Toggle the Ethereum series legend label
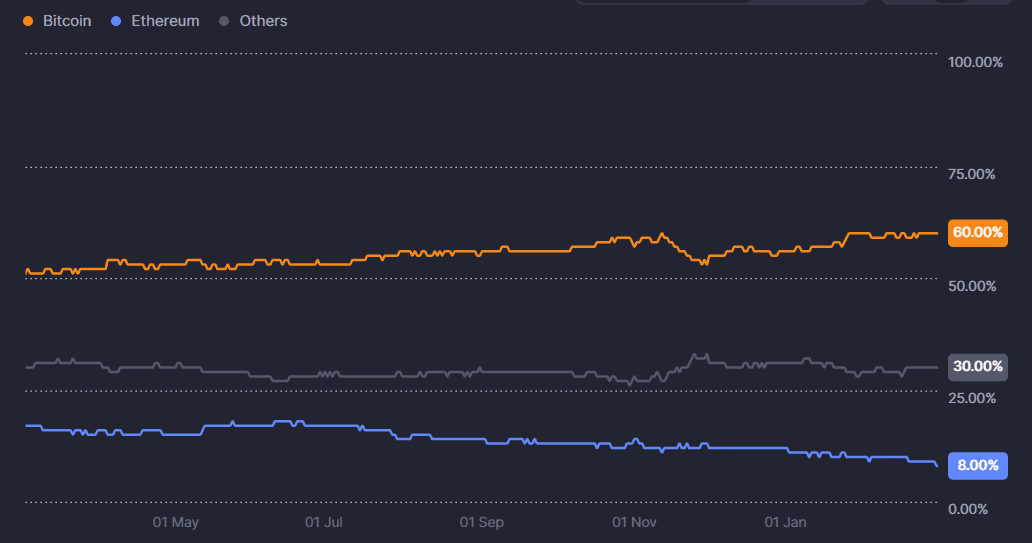 coord(165,21)
